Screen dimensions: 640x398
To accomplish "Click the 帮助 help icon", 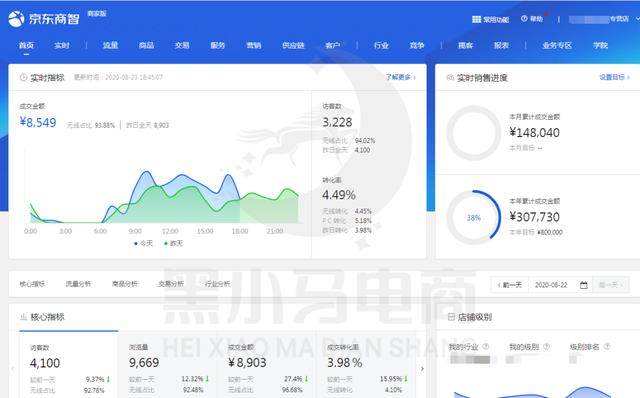I will point(524,19).
